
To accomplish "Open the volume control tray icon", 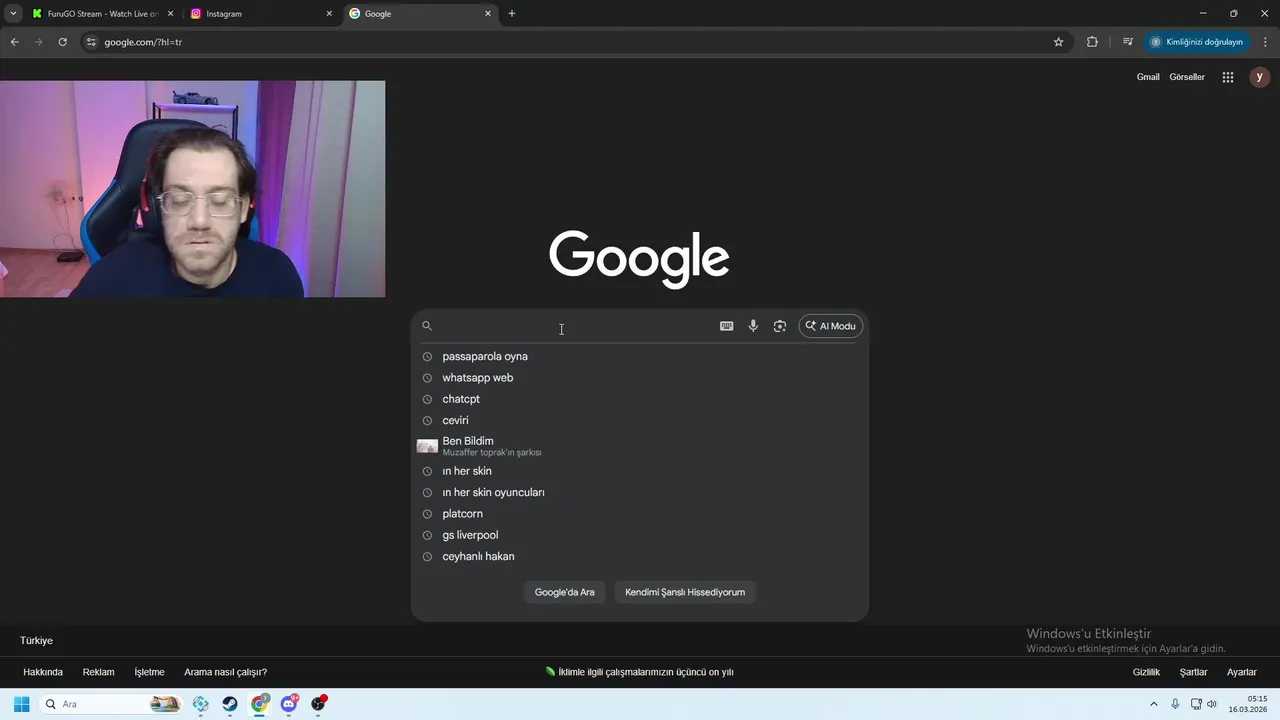I will pos(1212,704).
